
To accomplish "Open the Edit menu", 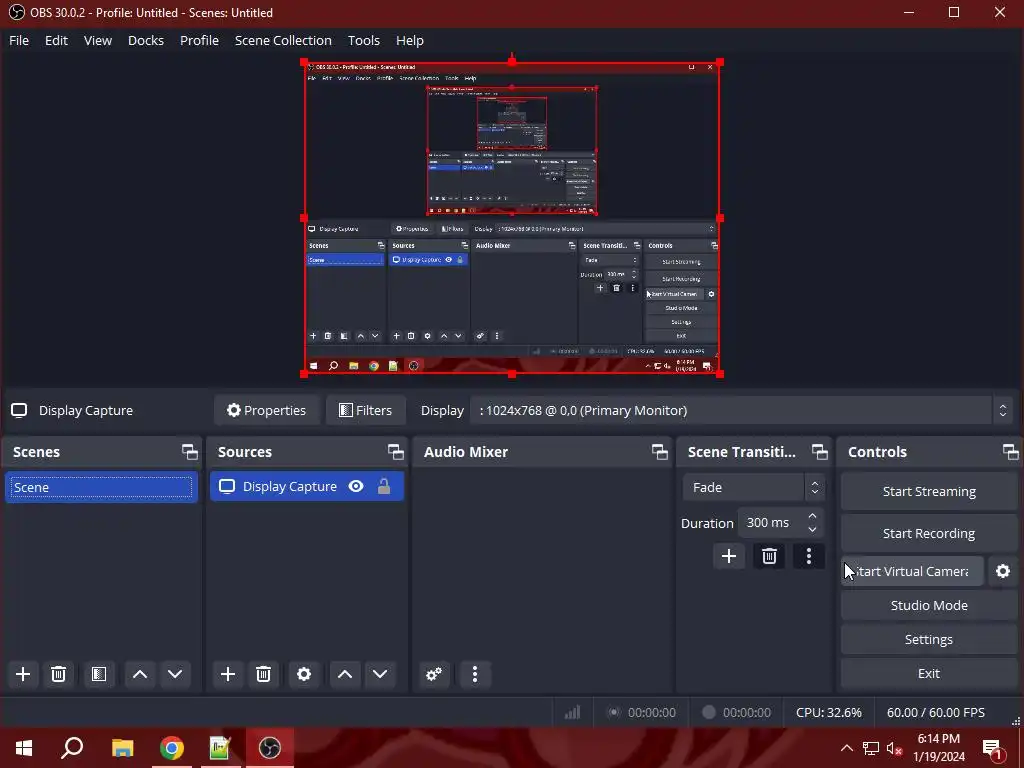I will pyautogui.click(x=56, y=40).
